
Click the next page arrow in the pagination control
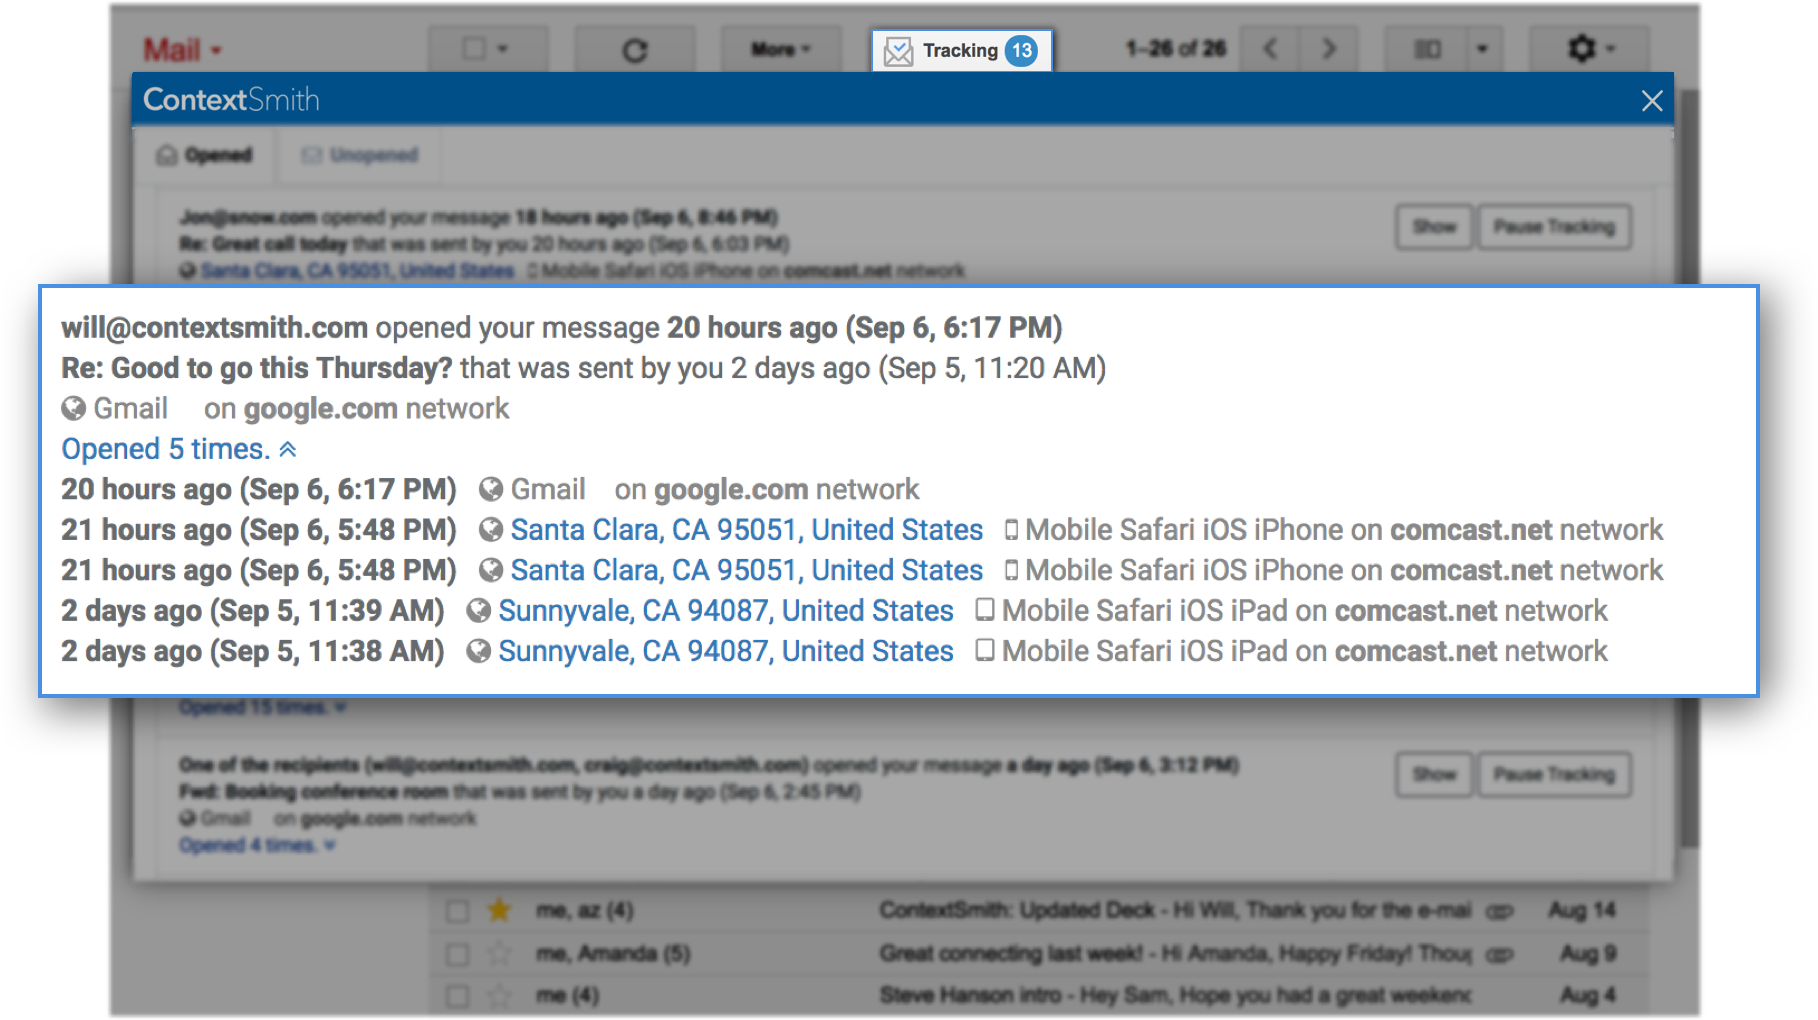point(1328,48)
